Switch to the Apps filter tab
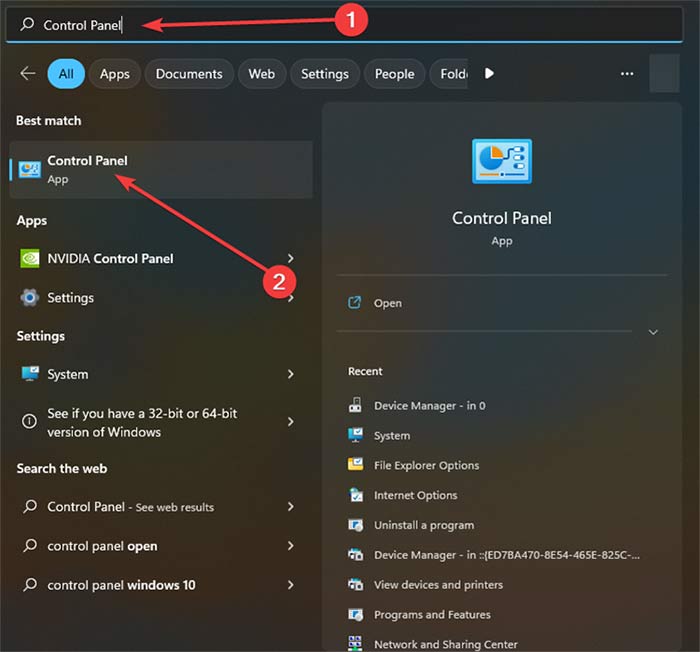The width and height of the screenshot is (700, 652). point(115,74)
